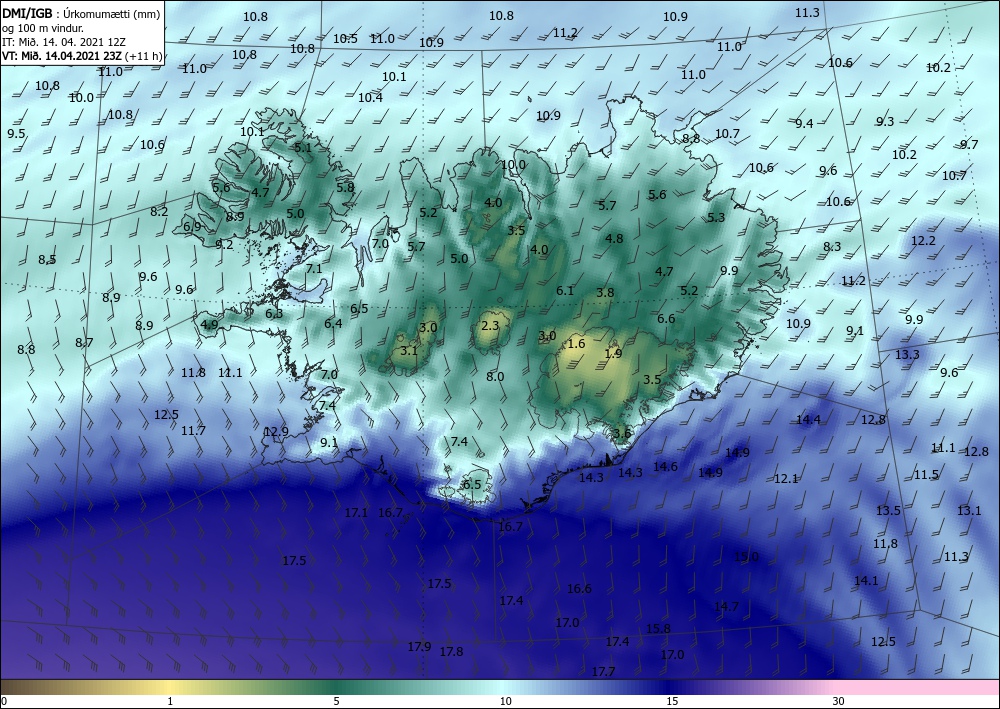Click the value '9.7' at the right edge
The width and height of the screenshot is (1000, 709).
coord(969,145)
